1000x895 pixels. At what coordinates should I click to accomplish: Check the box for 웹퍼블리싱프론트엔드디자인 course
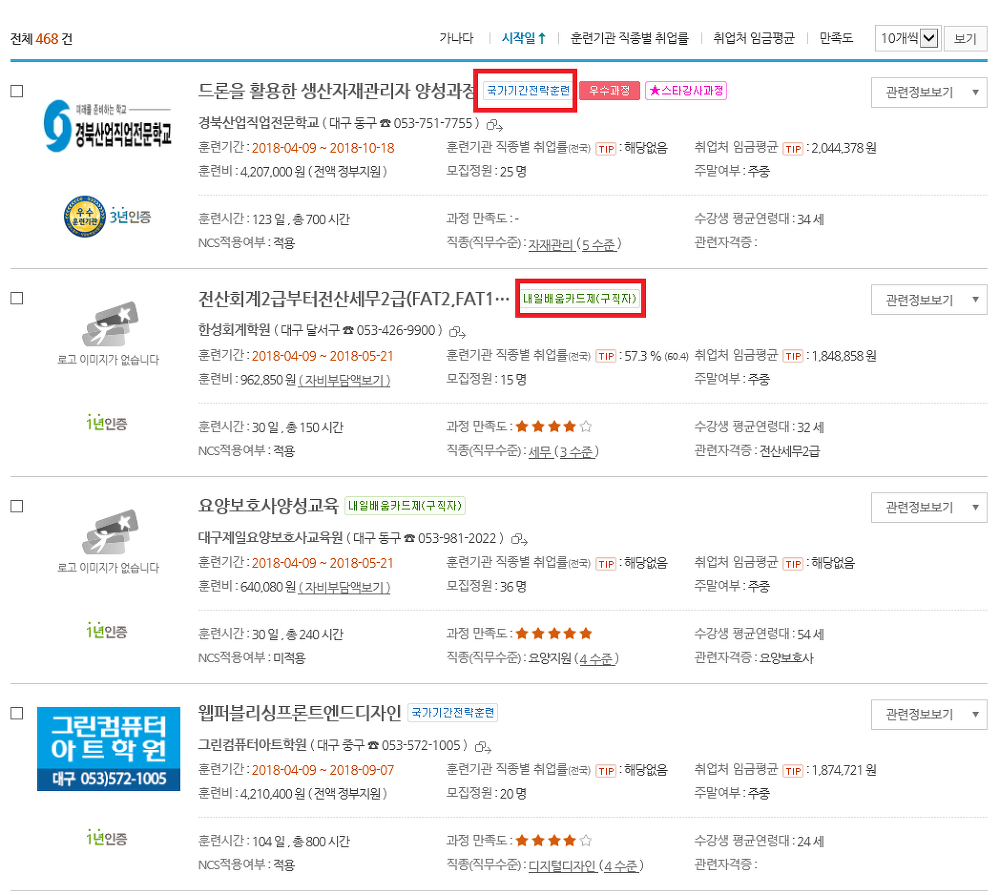coord(17,714)
